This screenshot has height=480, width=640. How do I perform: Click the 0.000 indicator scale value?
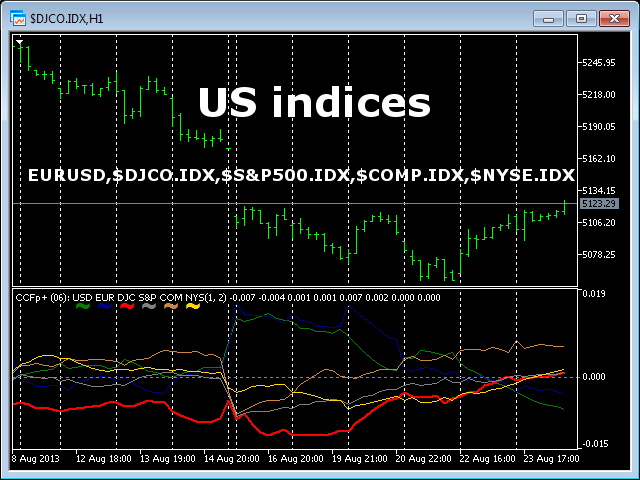(x=594, y=377)
